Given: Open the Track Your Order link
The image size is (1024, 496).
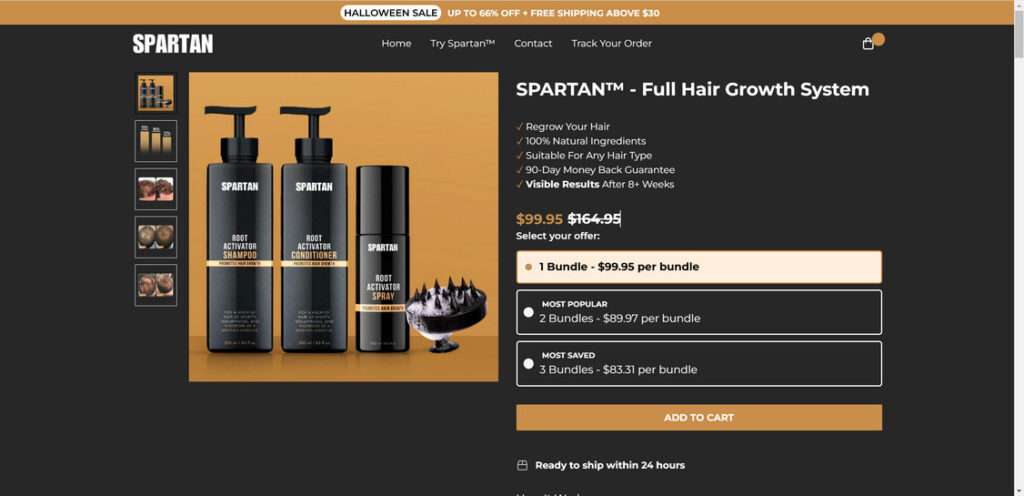Looking at the screenshot, I should [x=611, y=44].
